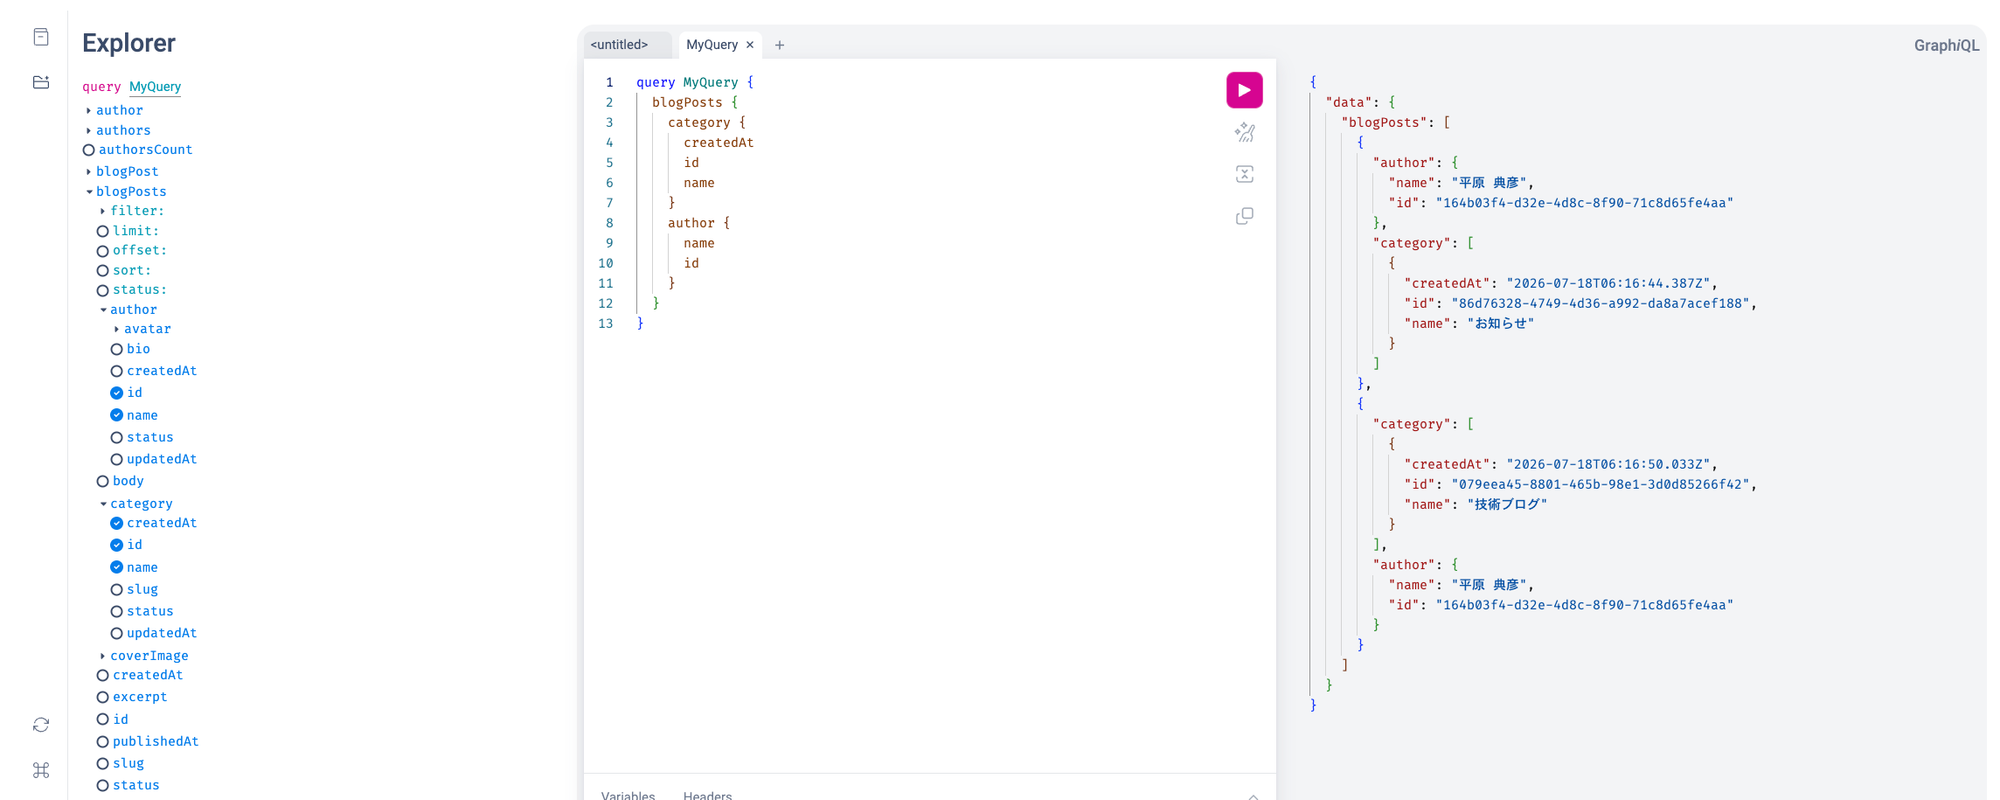The width and height of the screenshot is (2000, 800).
Task: Uncheck the id field under category
Action: coord(117,545)
